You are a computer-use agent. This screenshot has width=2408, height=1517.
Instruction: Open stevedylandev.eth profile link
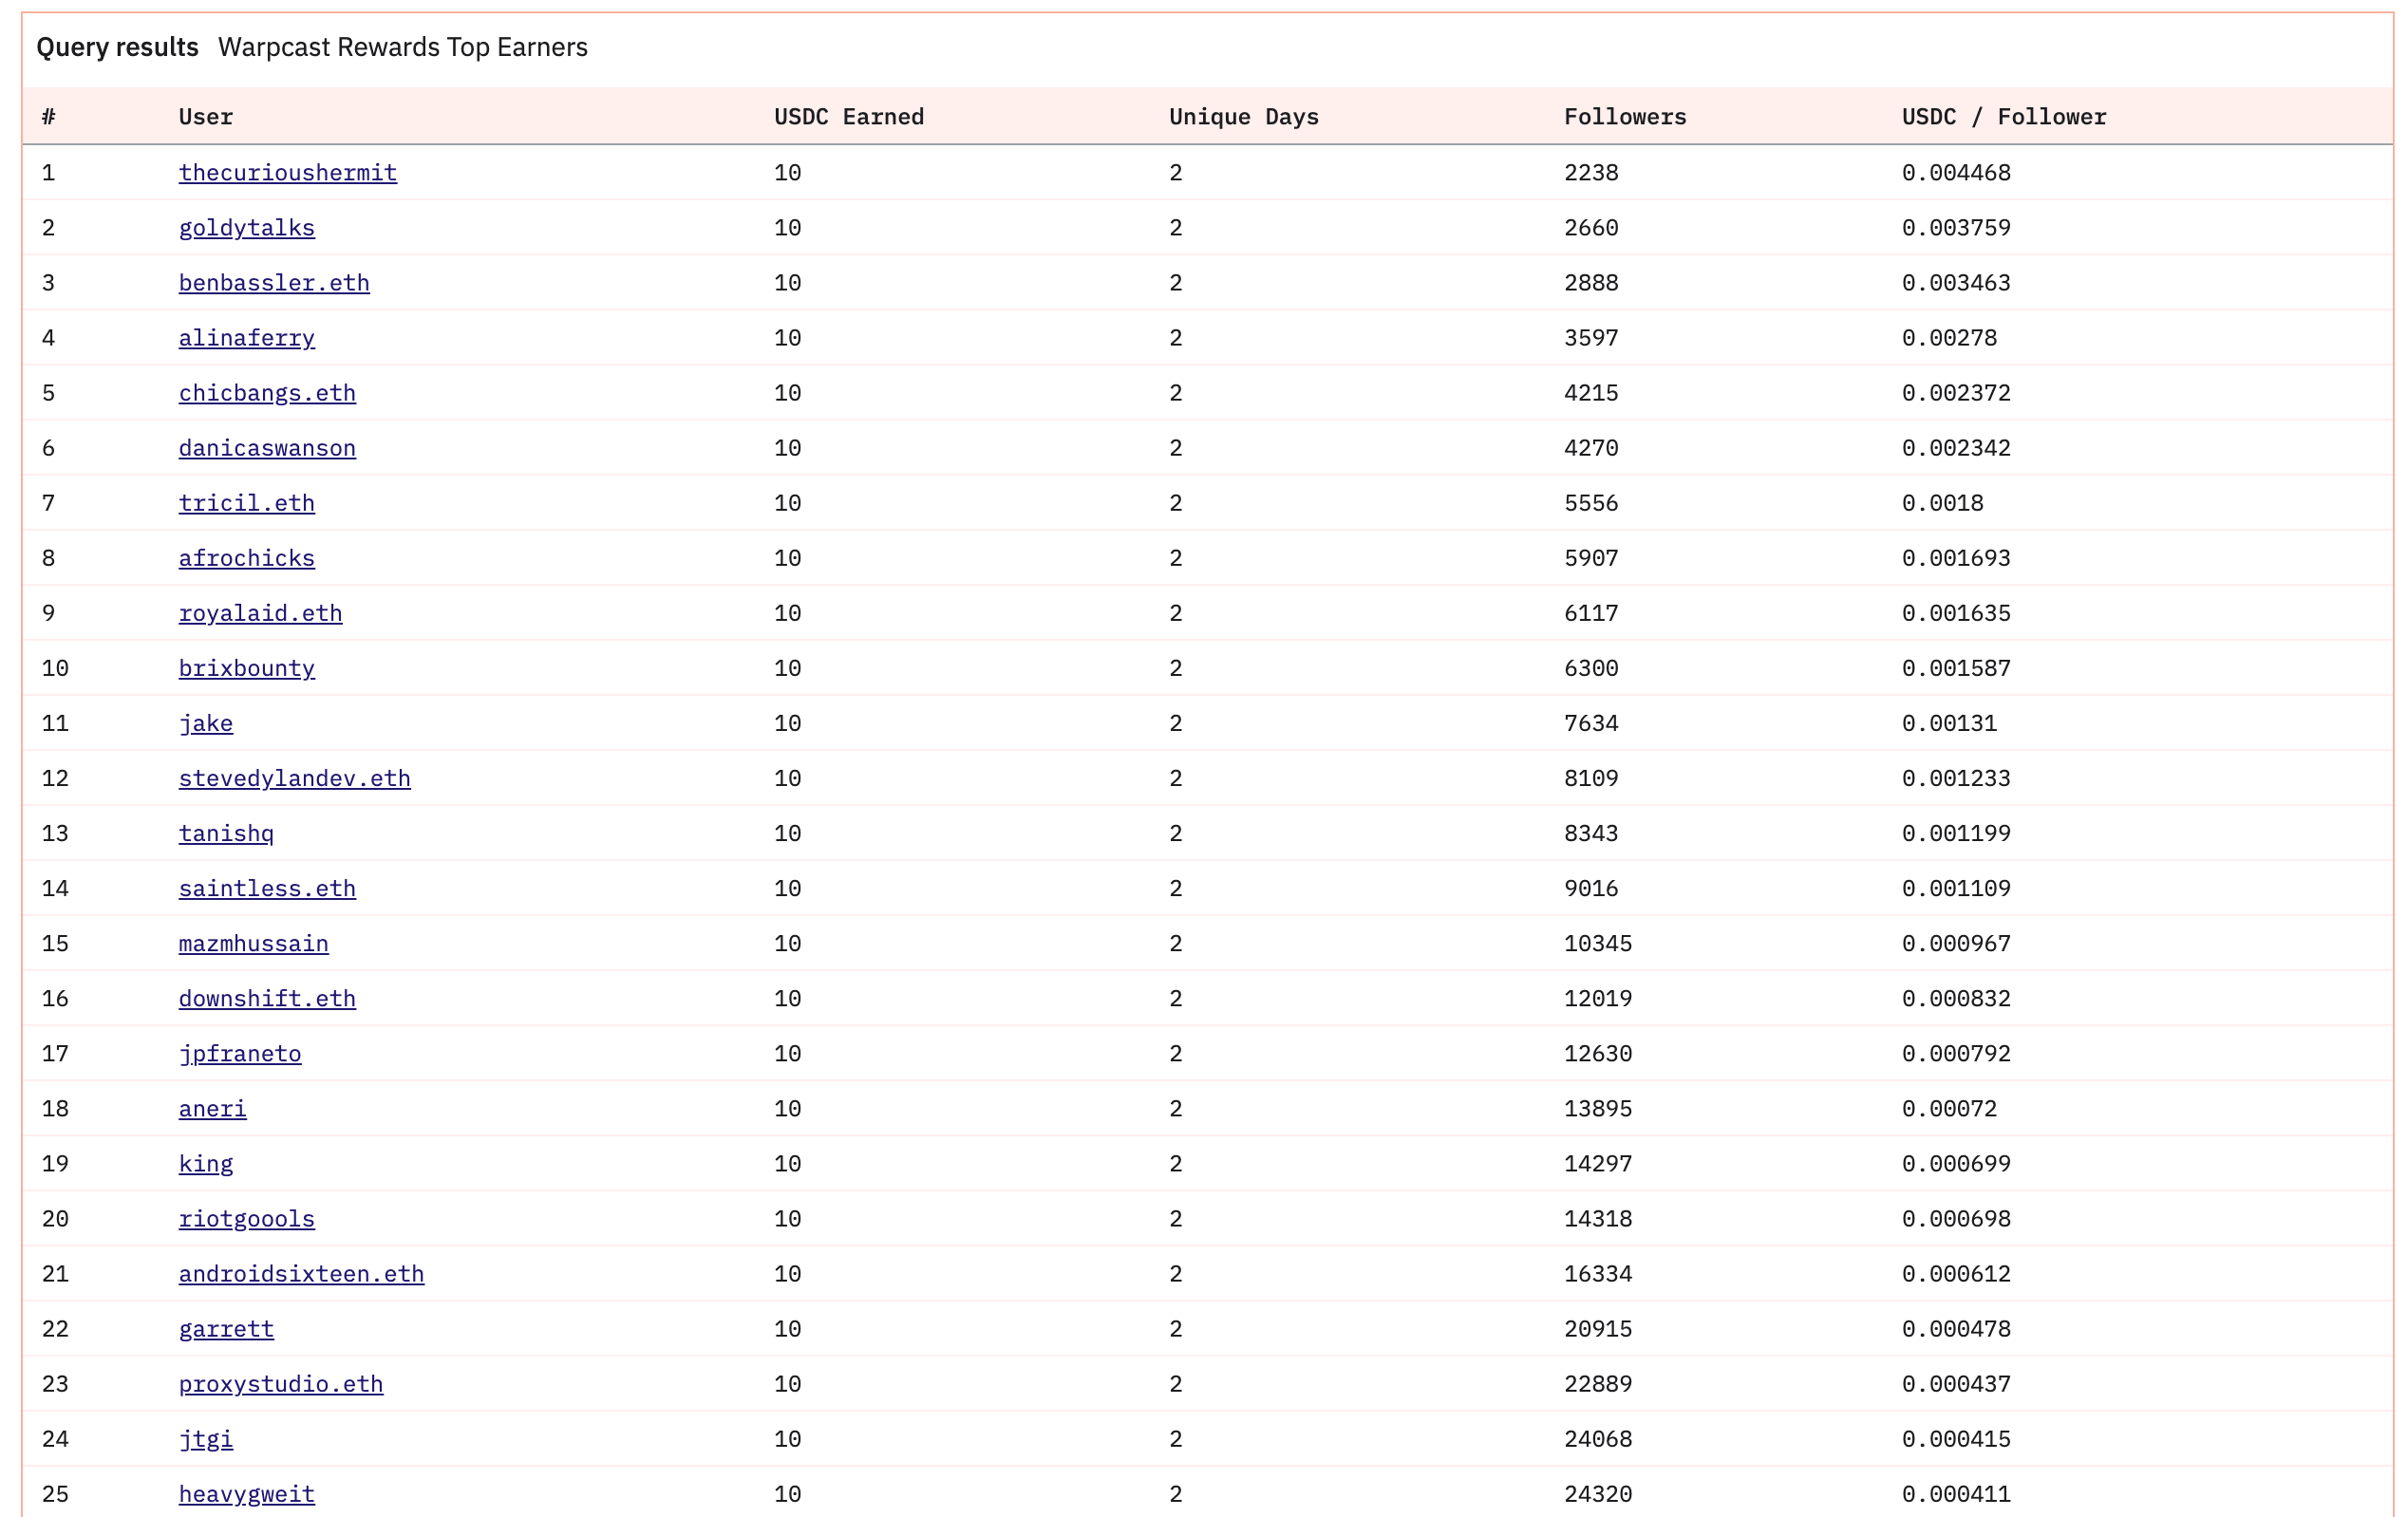[294, 777]
